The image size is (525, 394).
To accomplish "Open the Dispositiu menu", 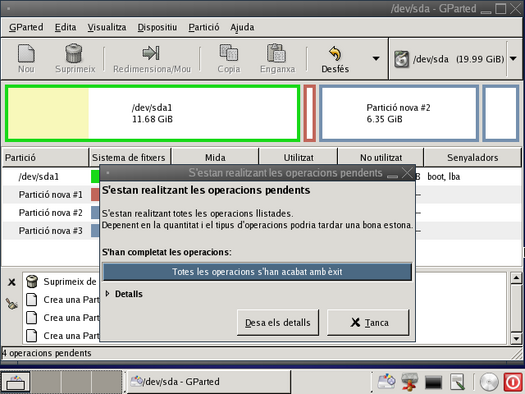I will pyautogui.click(x=157, y=27).
